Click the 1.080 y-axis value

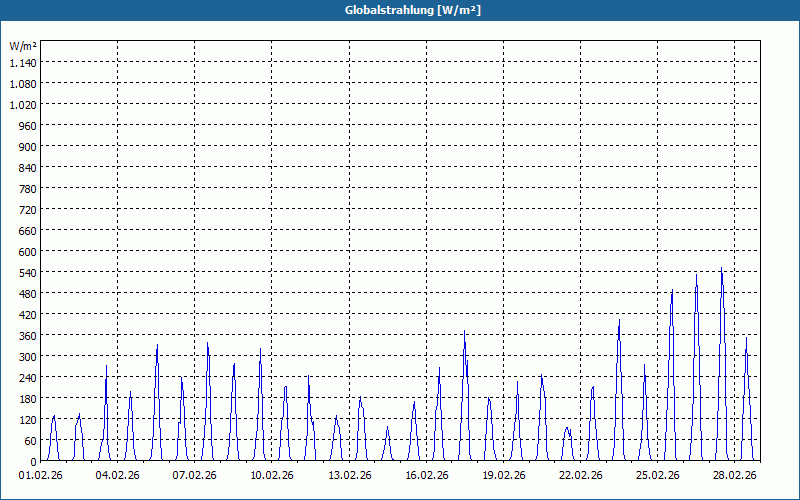point(23,84)
